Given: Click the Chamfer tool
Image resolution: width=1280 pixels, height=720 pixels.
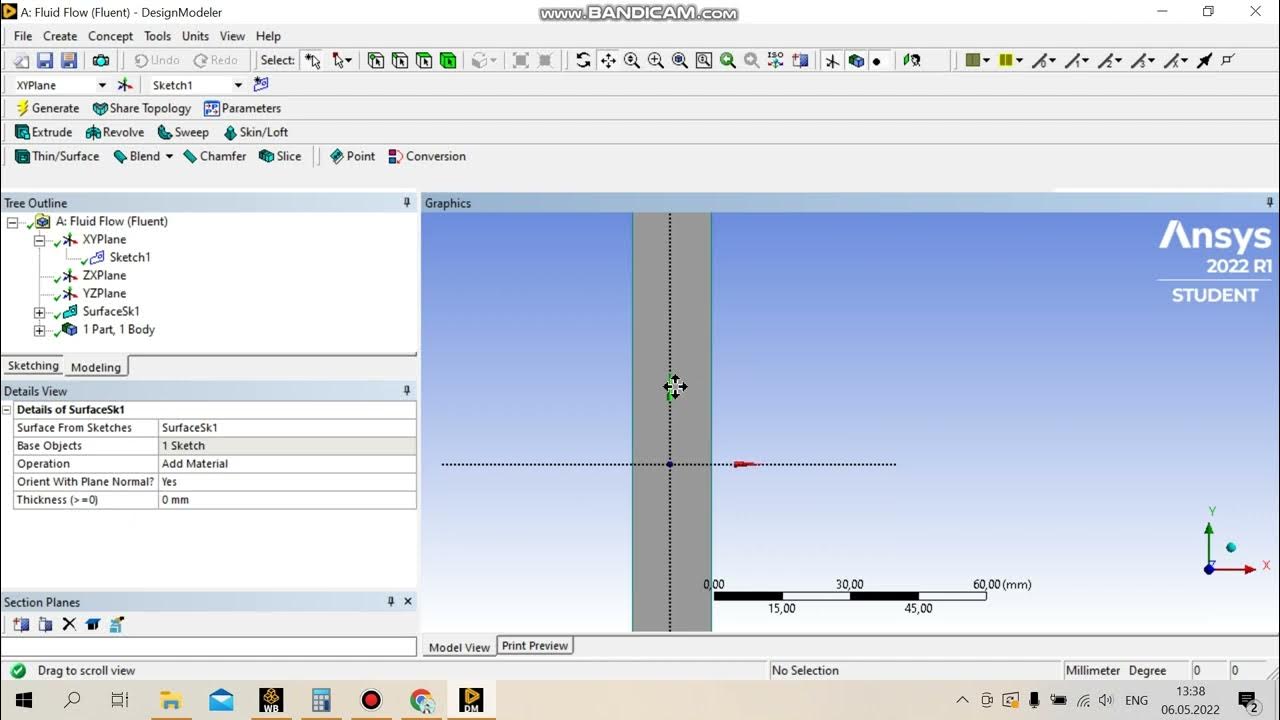Looking at the screenshot, I should click(x=214, y=156).
